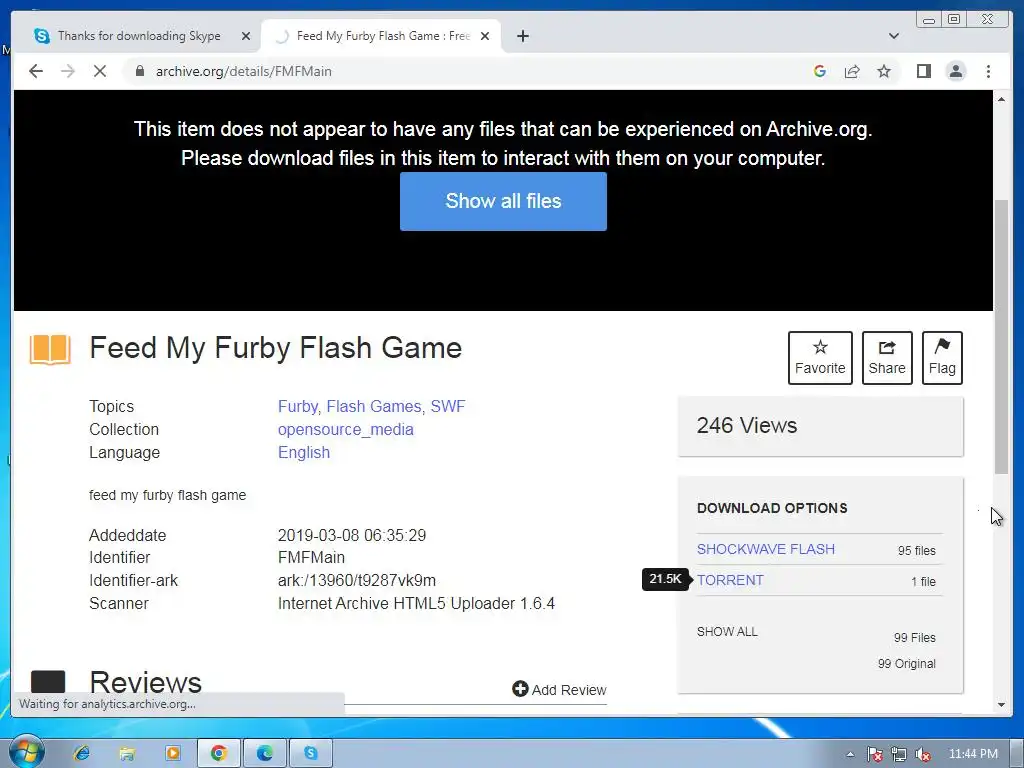Viewport: 1024px width, 768px height.
Task: Click the page scrollbar up arrow
Action: tap(1001, 99)
